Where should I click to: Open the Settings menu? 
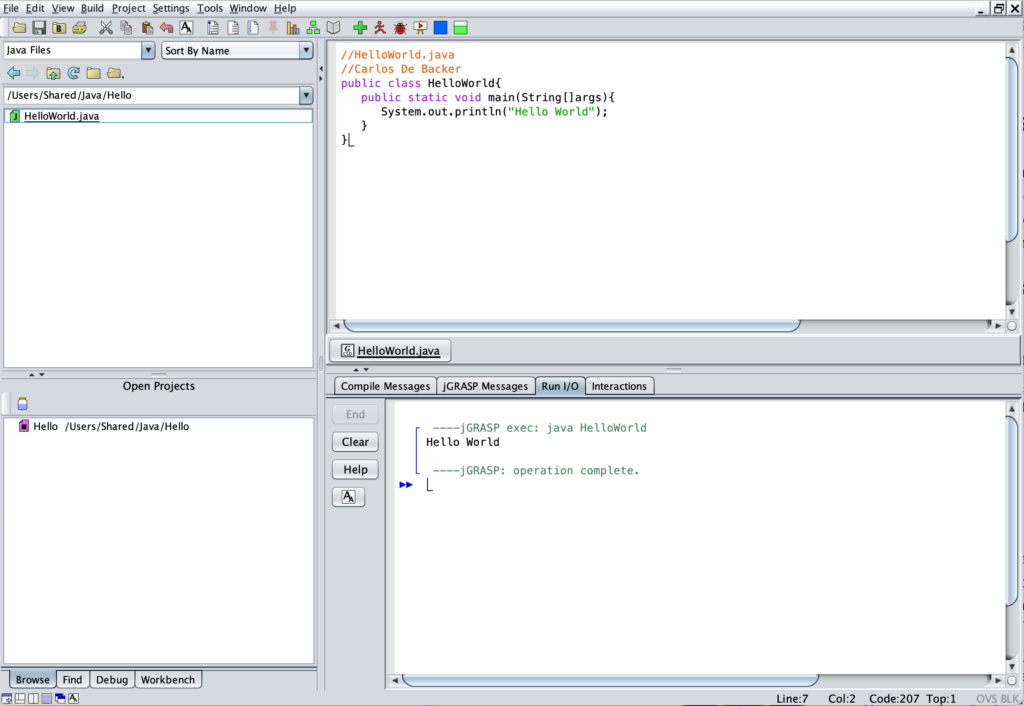pyautogui.click(x=170, y=8)
